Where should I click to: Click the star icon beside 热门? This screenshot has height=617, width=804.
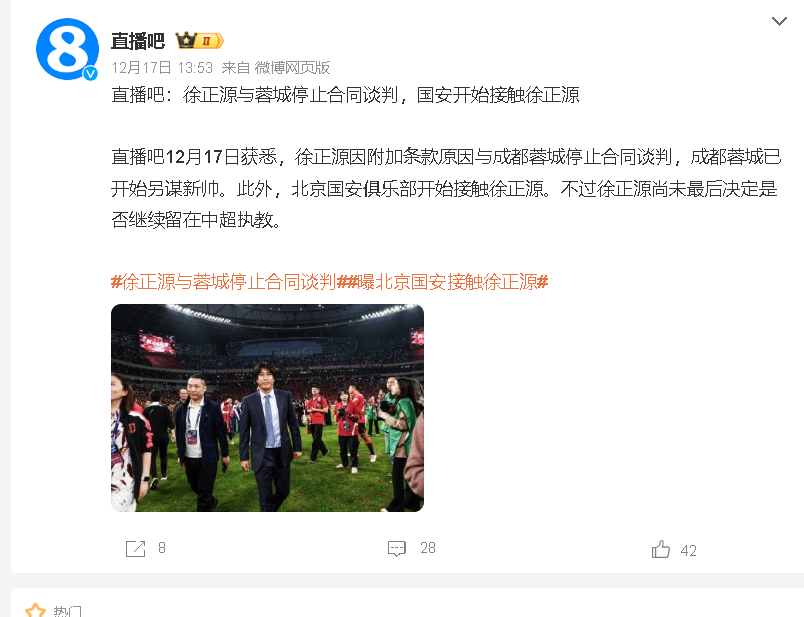tap(35, 610)
